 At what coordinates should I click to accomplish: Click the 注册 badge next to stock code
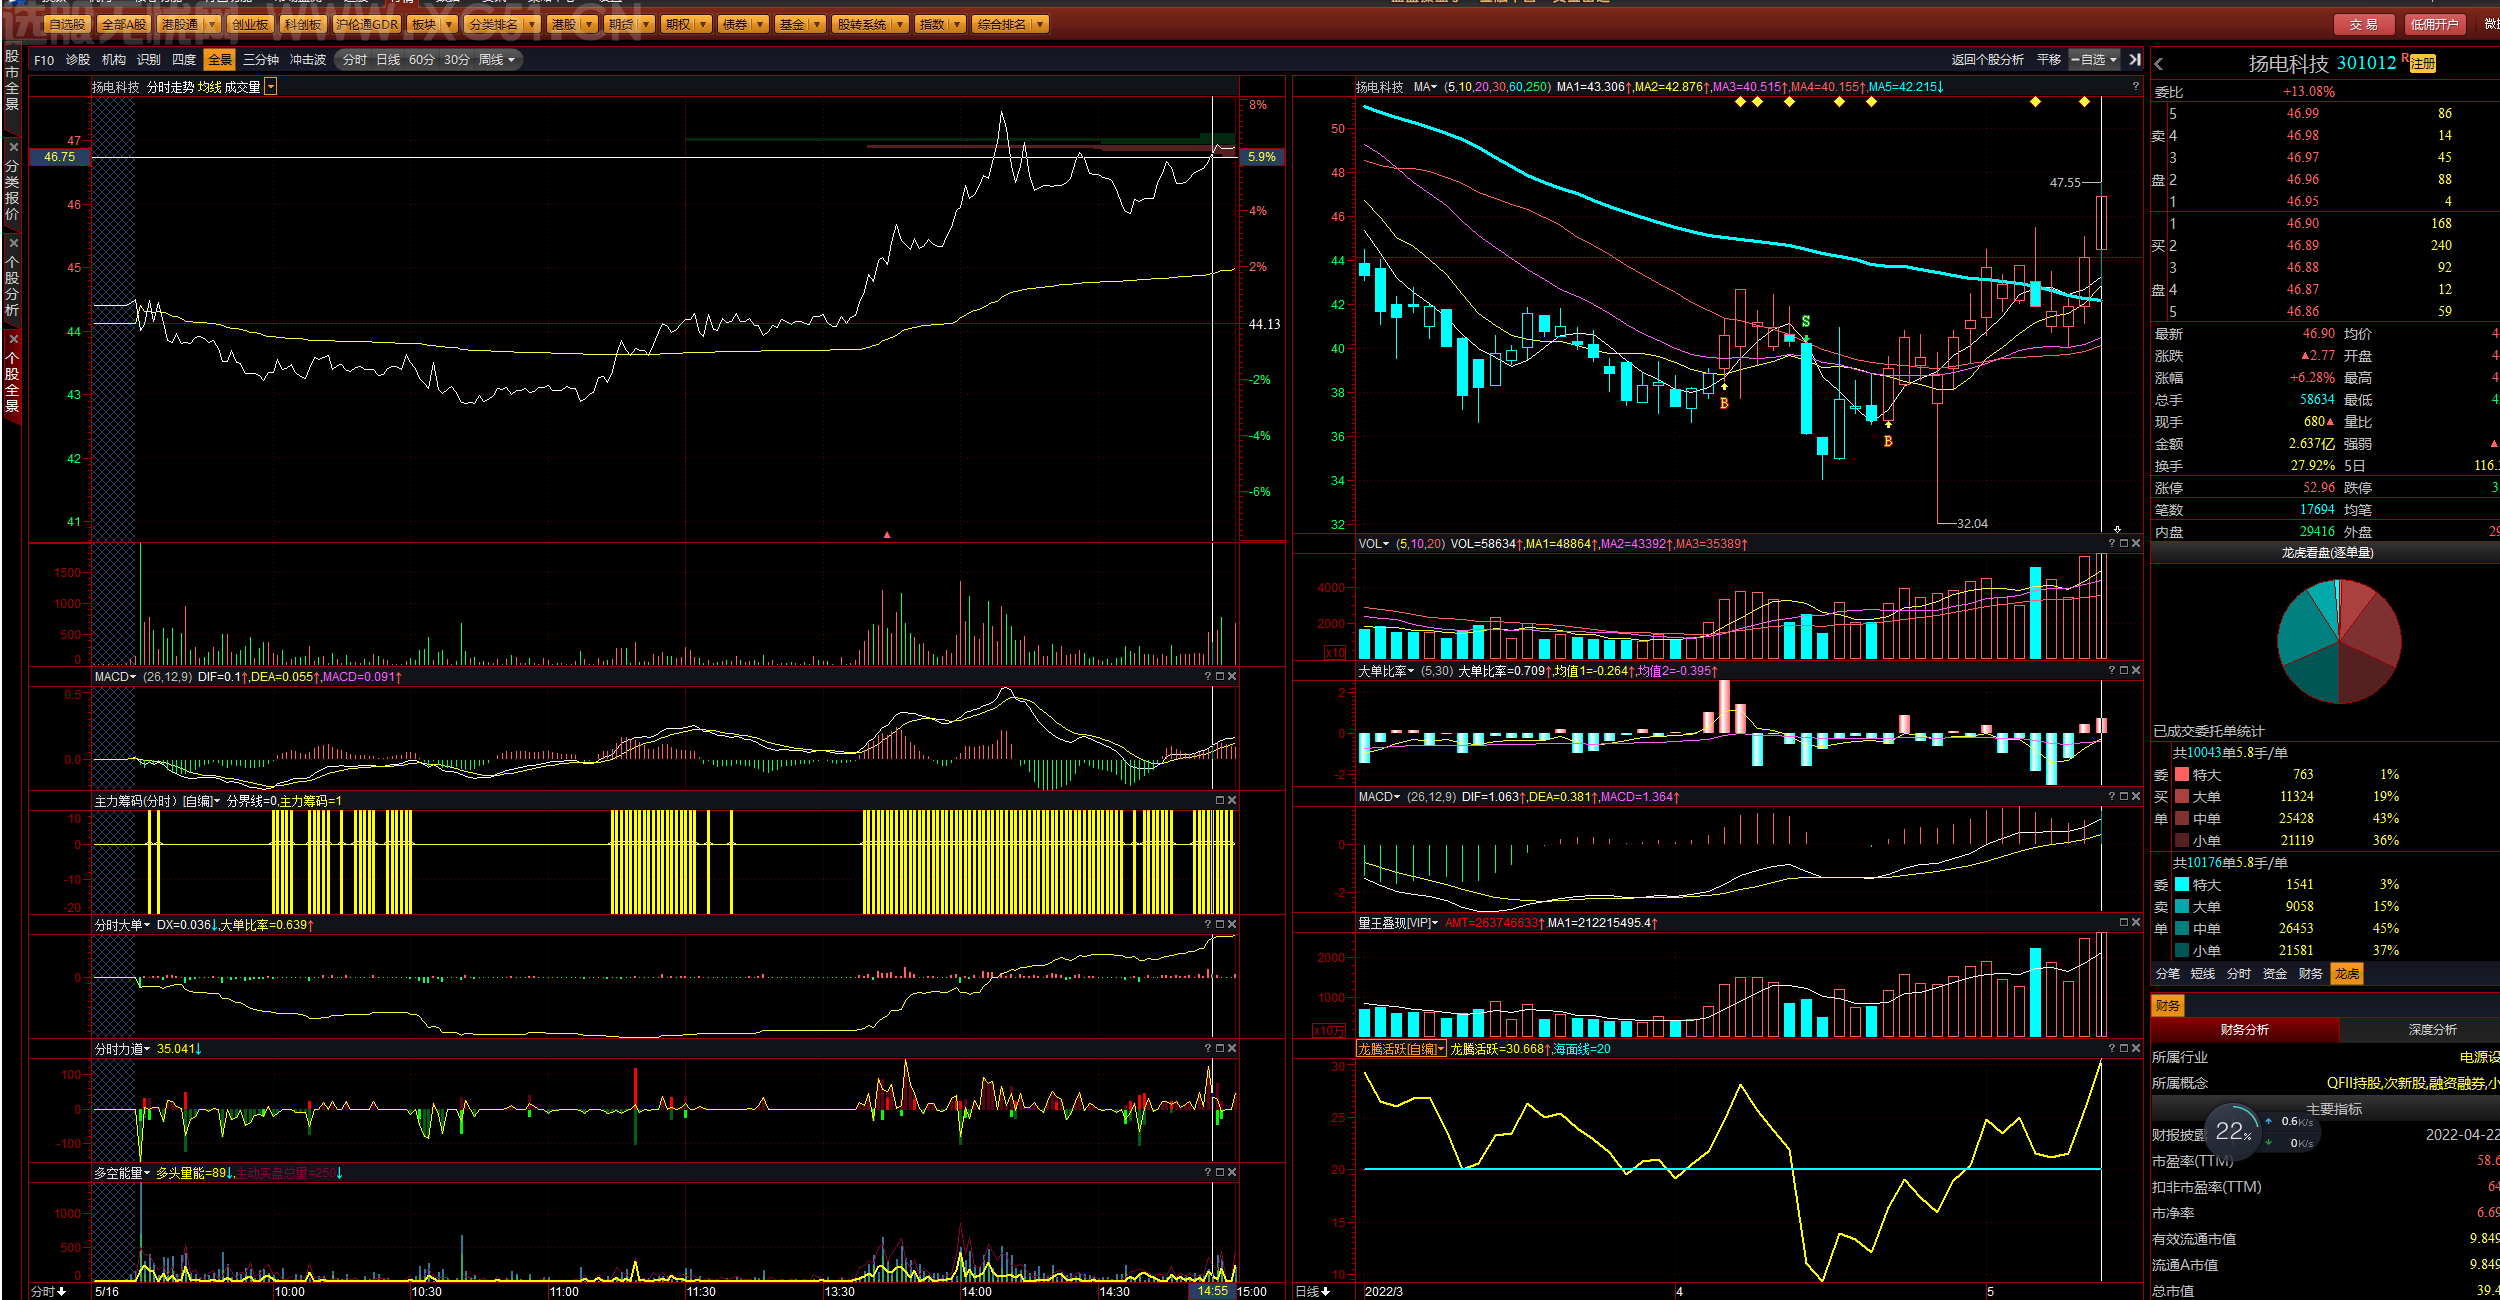click(x=2423, y=64)
